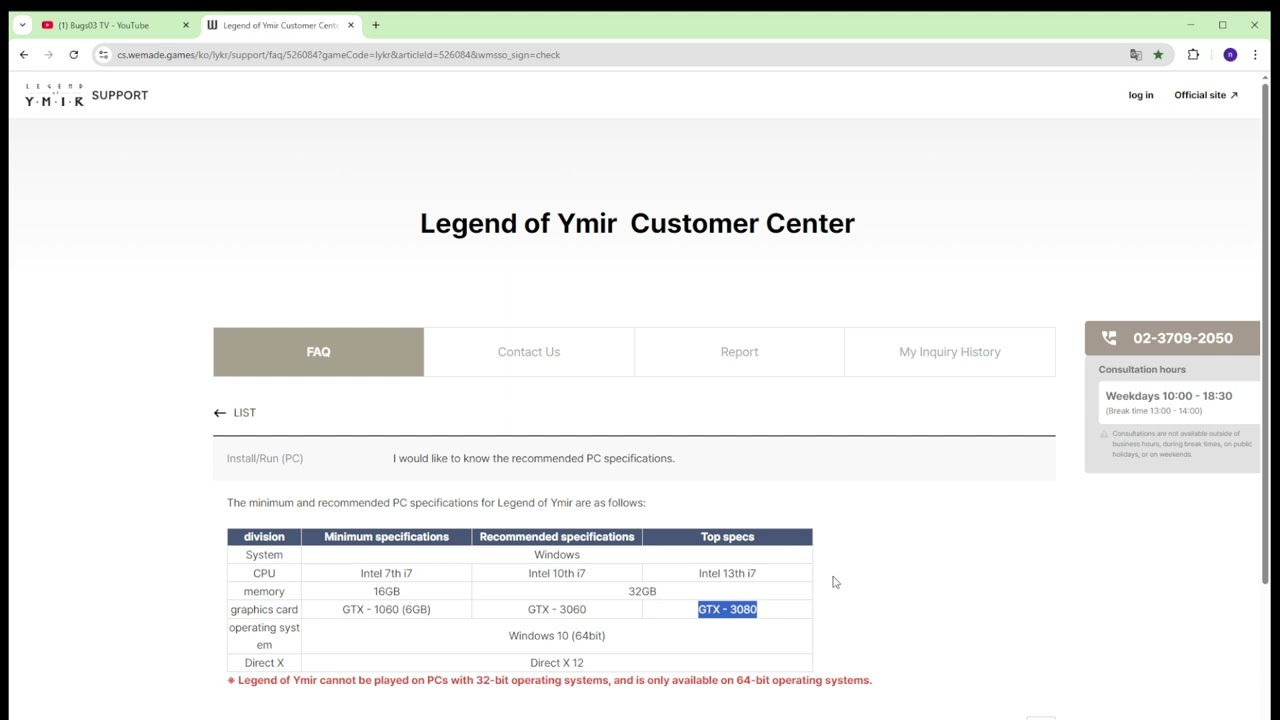Click the 32GB memory cell
1280x720 pixels.
pyautogui.click(x=642, y=591)
